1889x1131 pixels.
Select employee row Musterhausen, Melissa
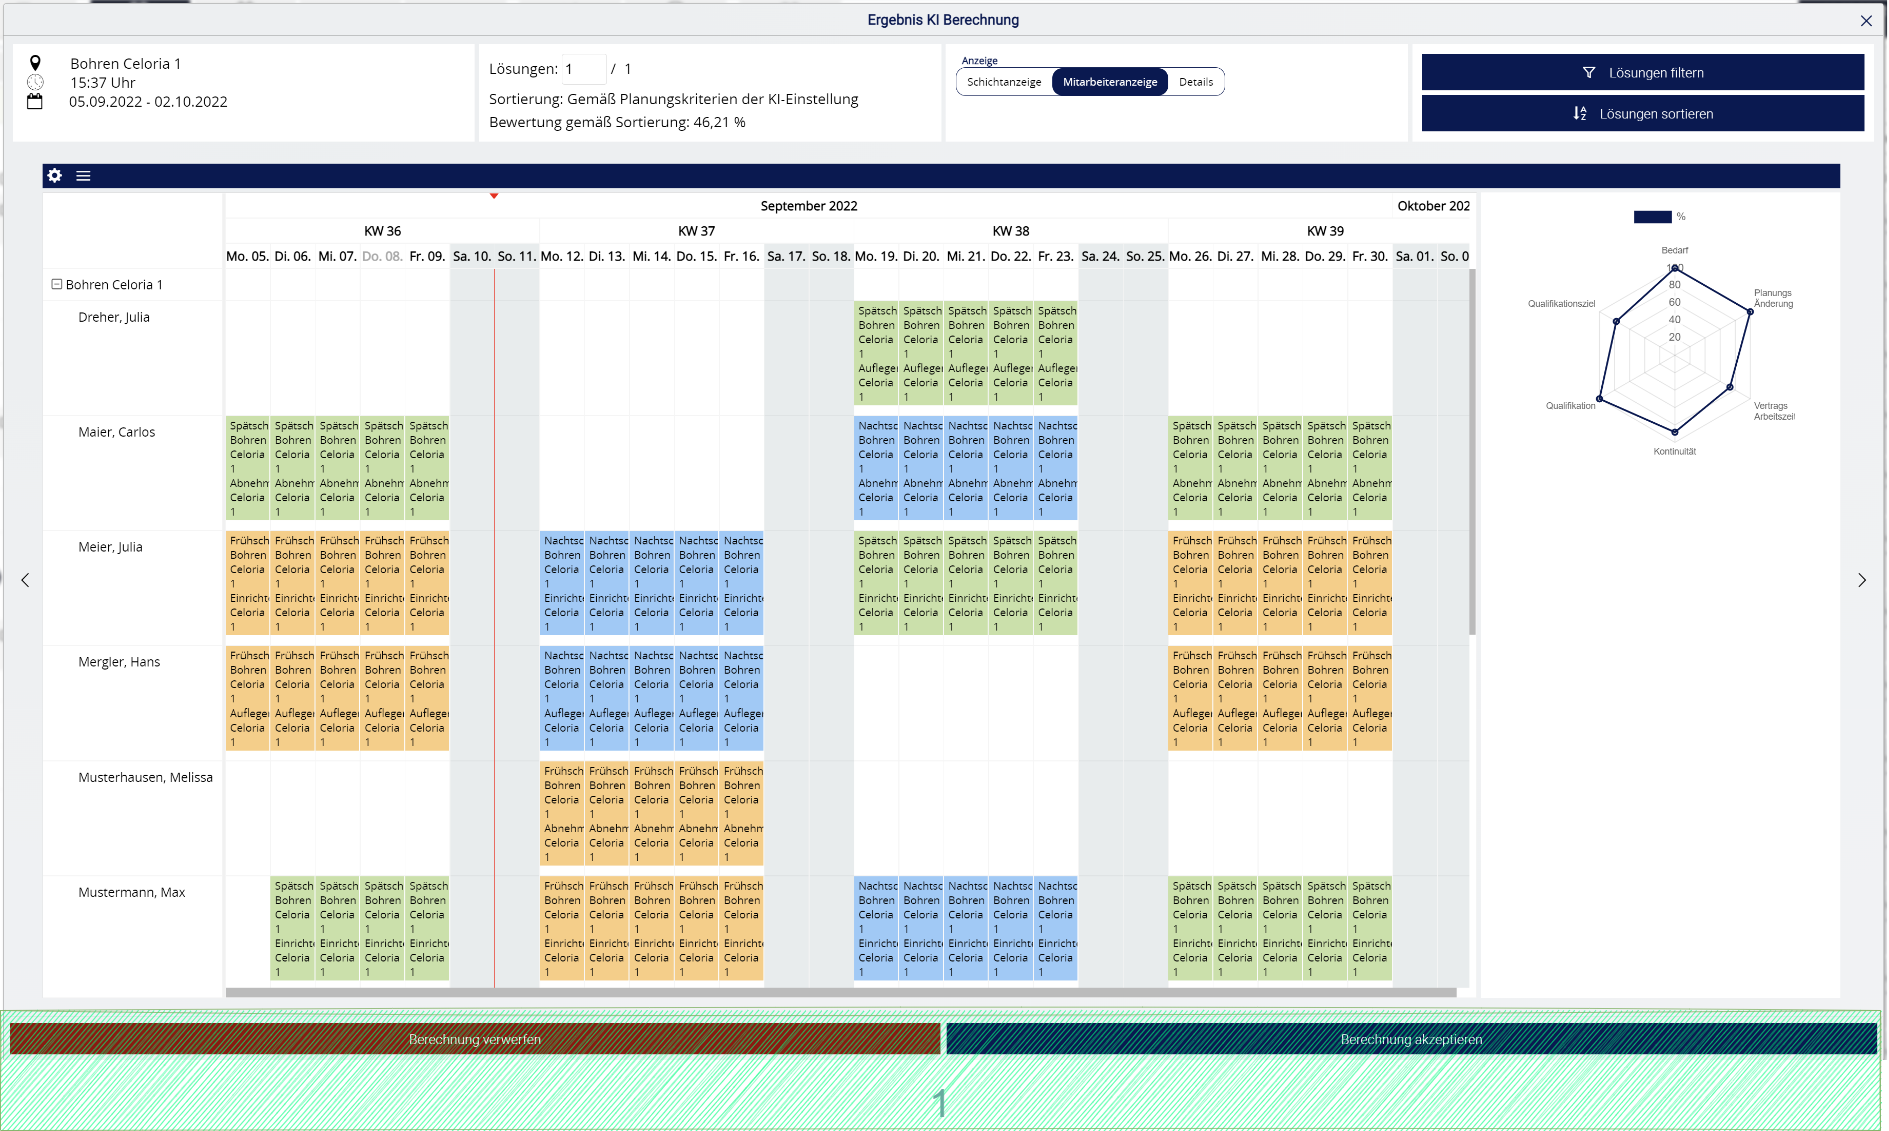145,777
